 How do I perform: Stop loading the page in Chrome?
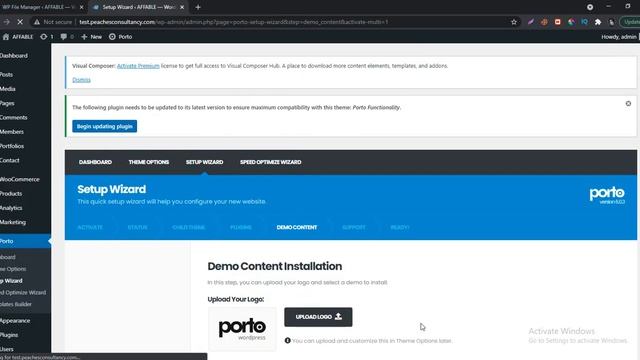tap(20, 22)
